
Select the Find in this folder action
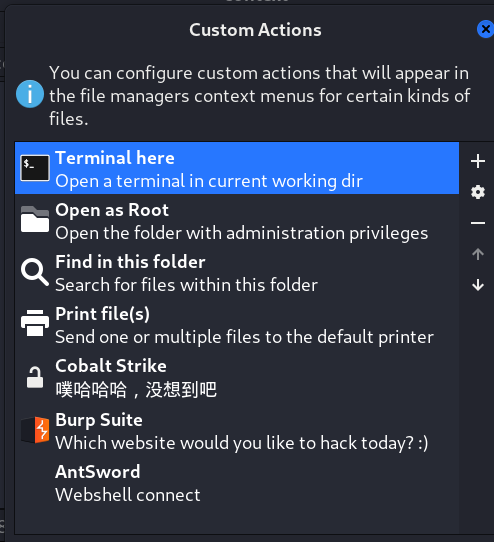click(237, 272)
